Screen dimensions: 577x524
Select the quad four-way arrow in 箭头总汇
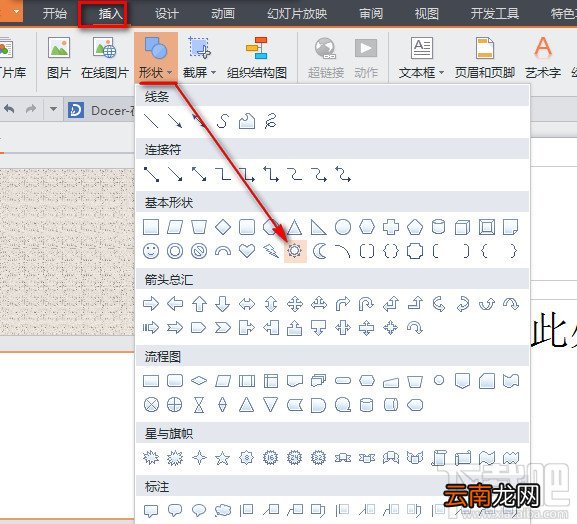[x=295, y=304]
